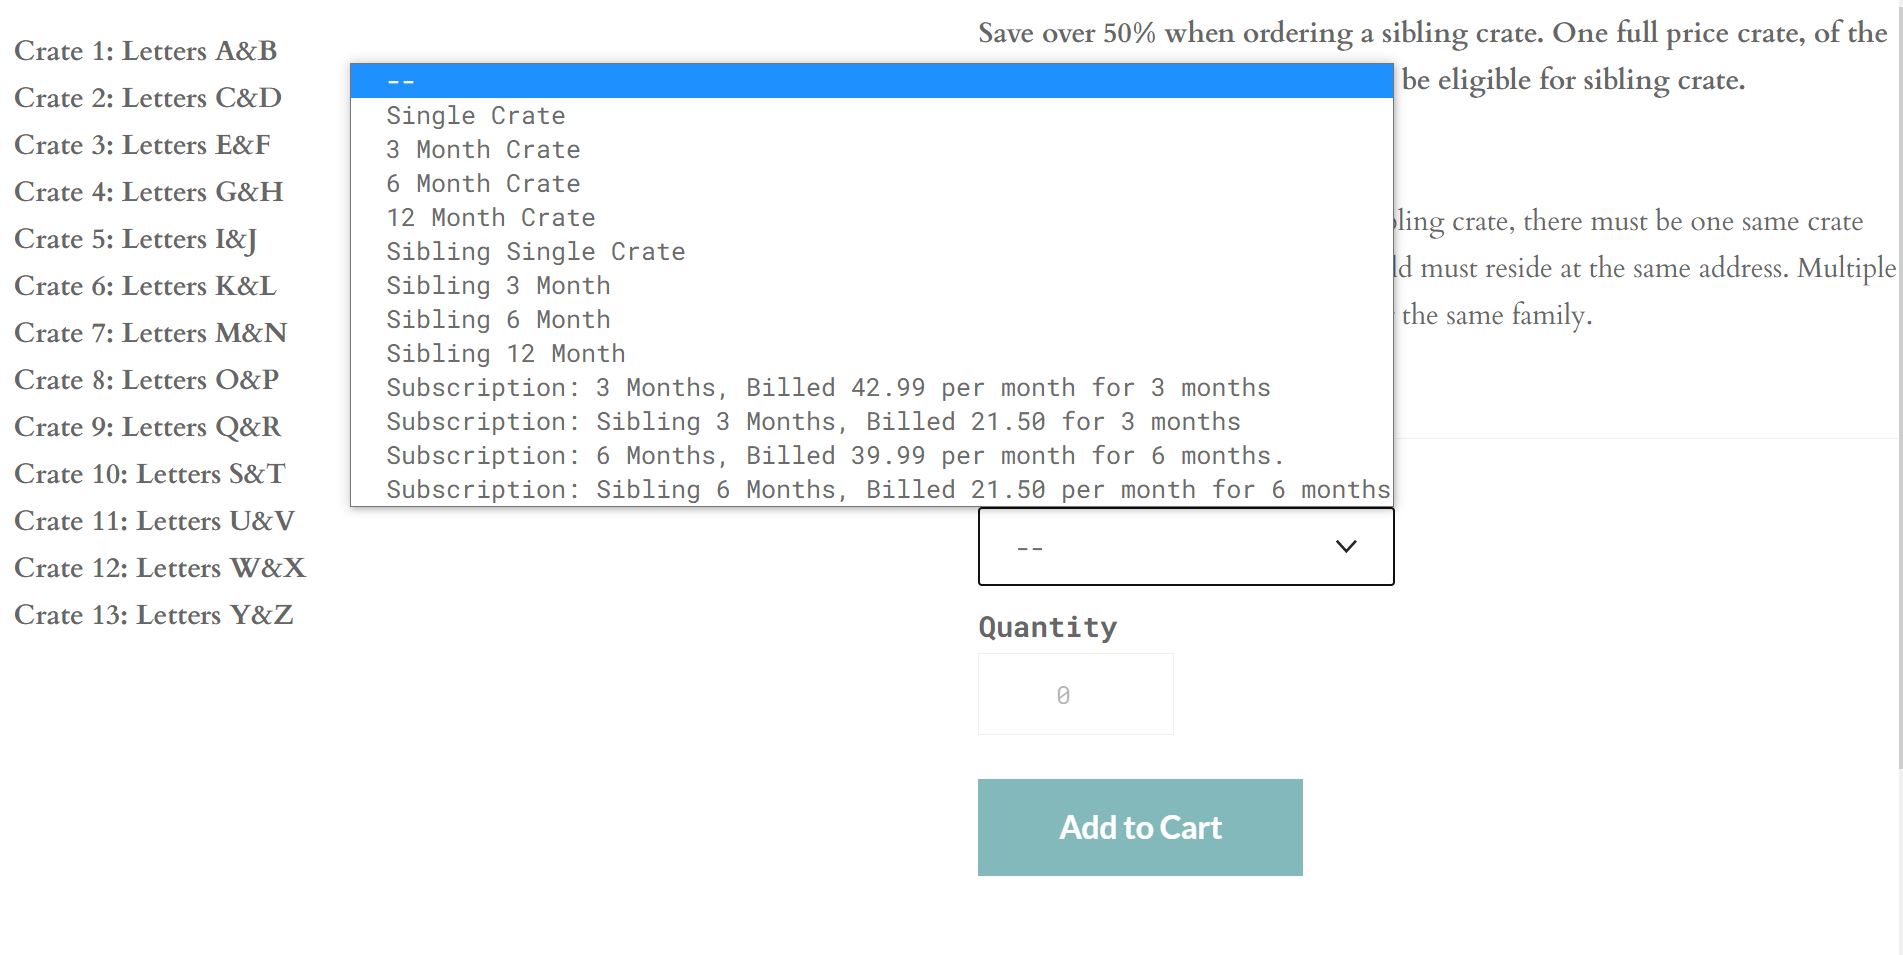Choose Sibling 3 Month option
The width and height of the screenshot is (1903, 955).
pos(498,286)
